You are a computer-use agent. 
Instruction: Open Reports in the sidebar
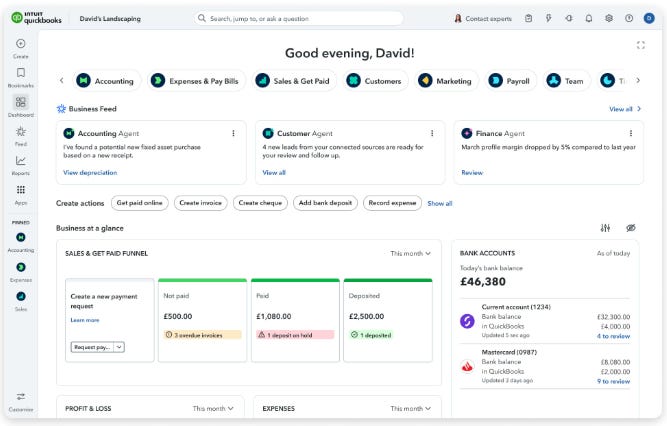pos(20,161)
